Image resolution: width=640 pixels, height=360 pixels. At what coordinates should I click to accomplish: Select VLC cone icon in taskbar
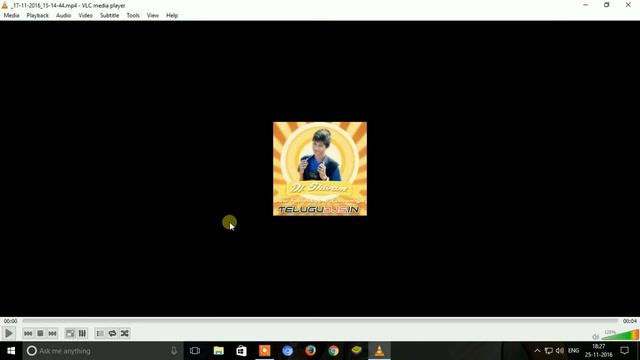coord(379,351)
